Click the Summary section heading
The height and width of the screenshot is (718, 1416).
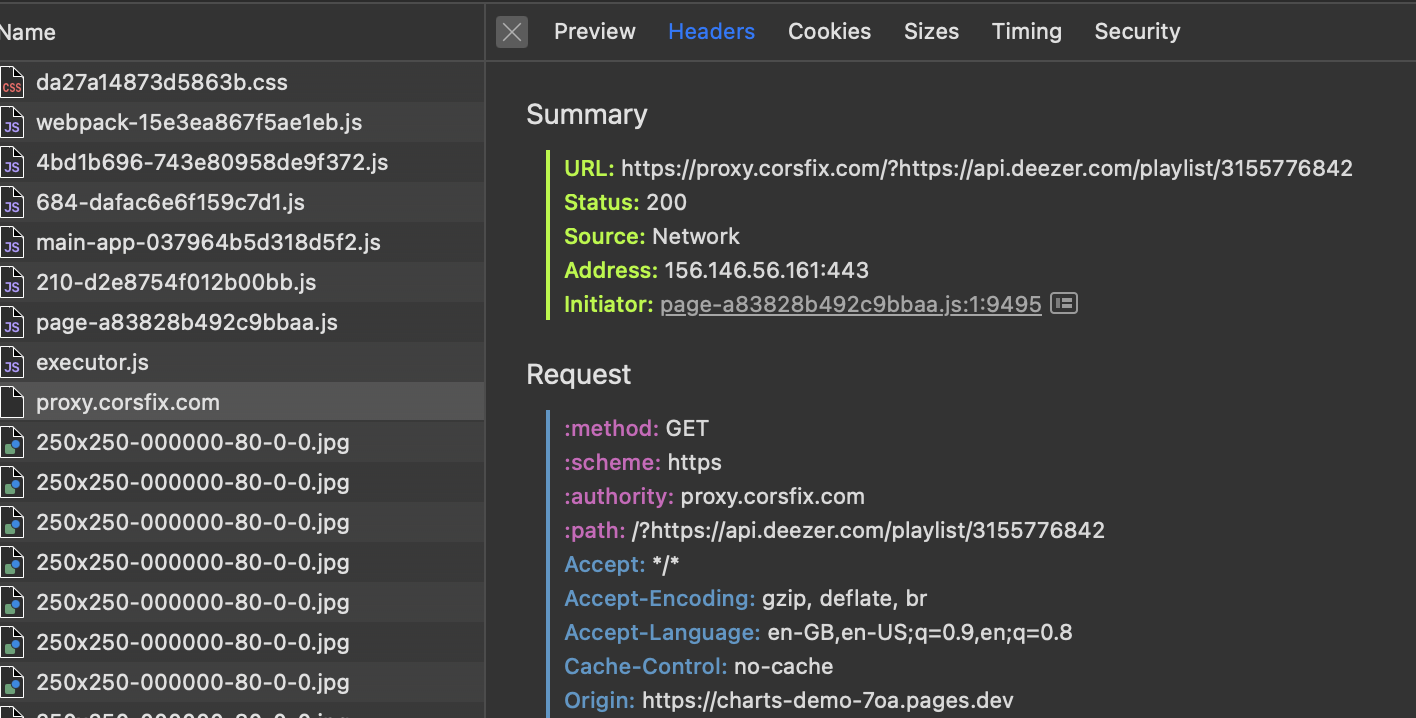(x=587, y=115)
